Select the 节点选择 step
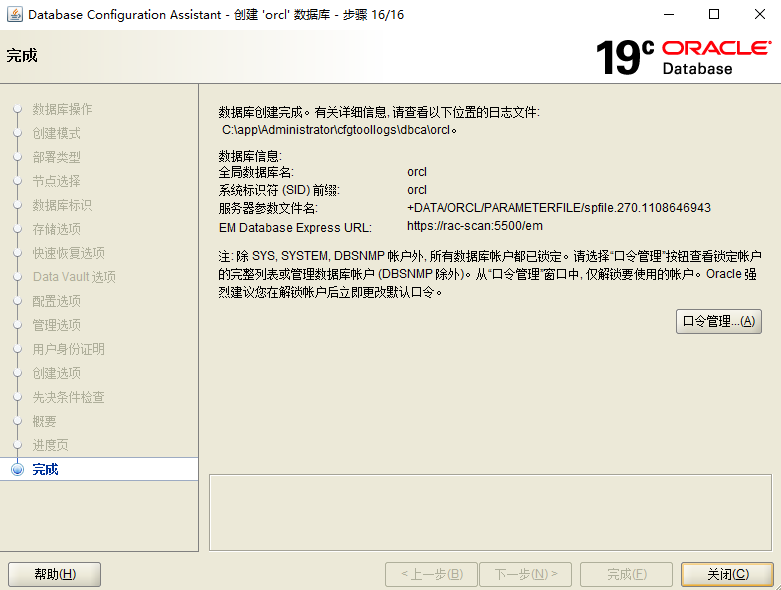Image resolution: width=781 pixels, height=590 pixels. tap(56, 181)
